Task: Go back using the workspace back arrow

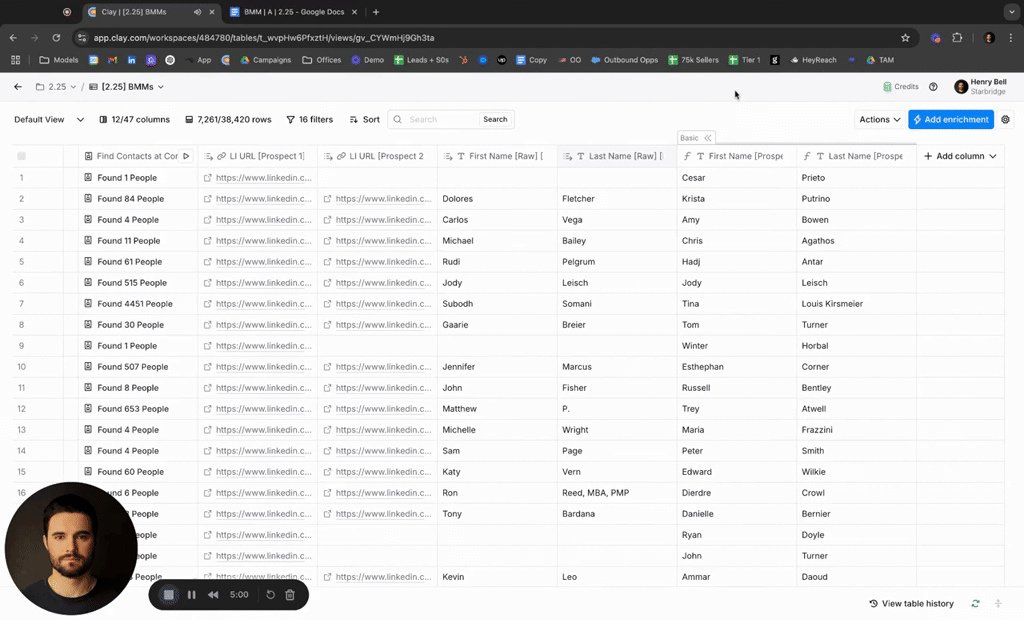Action: coord(18,87)
